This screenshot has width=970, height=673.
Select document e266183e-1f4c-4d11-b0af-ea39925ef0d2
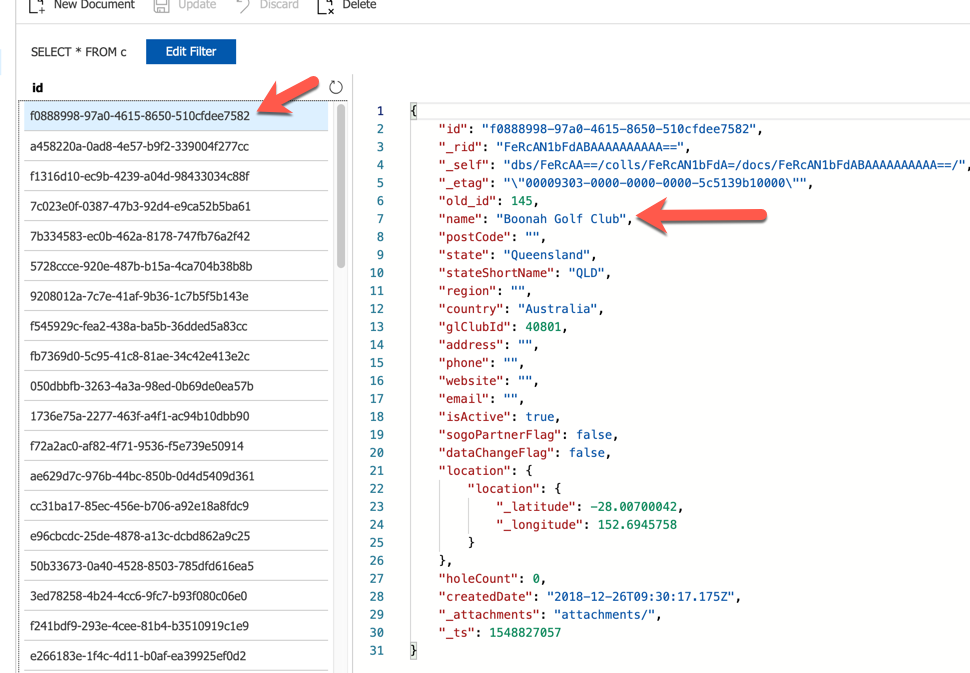pyautogui.click(x=176, y=656)
